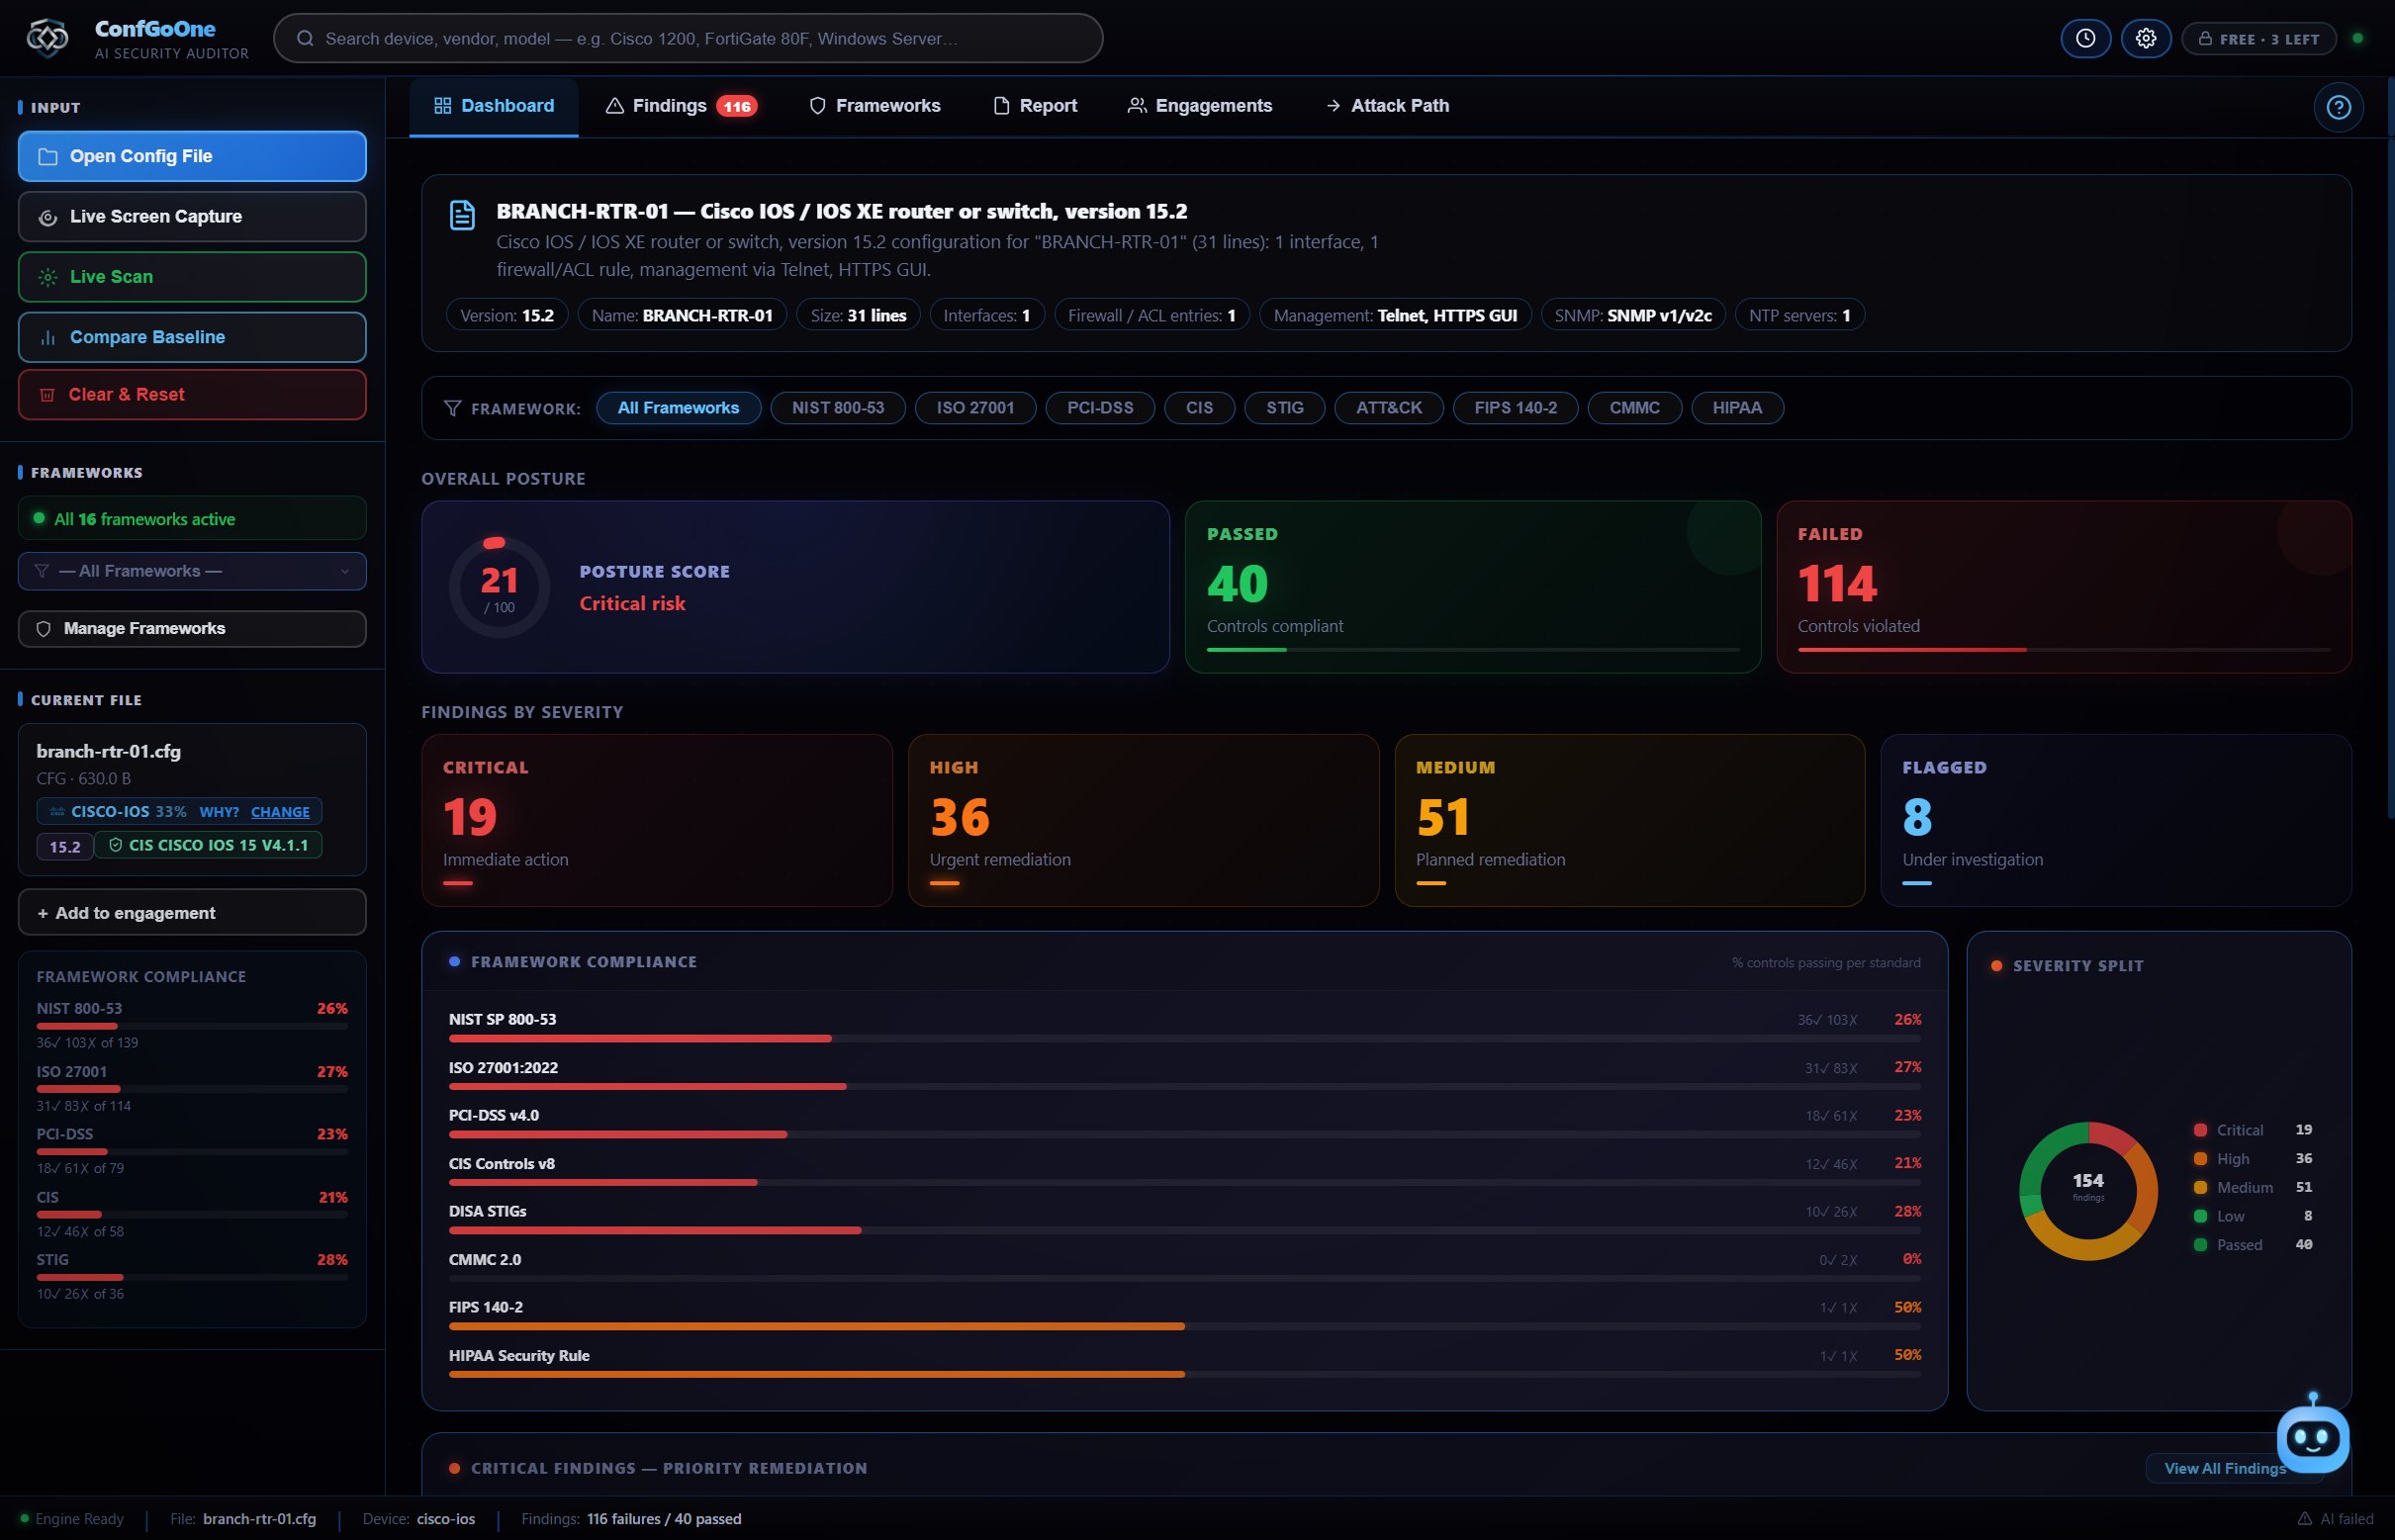Open the Attack Path tab
Image resolution: width=2395 pixels, height=1540 pixels.
click(x=1387, y=106)
